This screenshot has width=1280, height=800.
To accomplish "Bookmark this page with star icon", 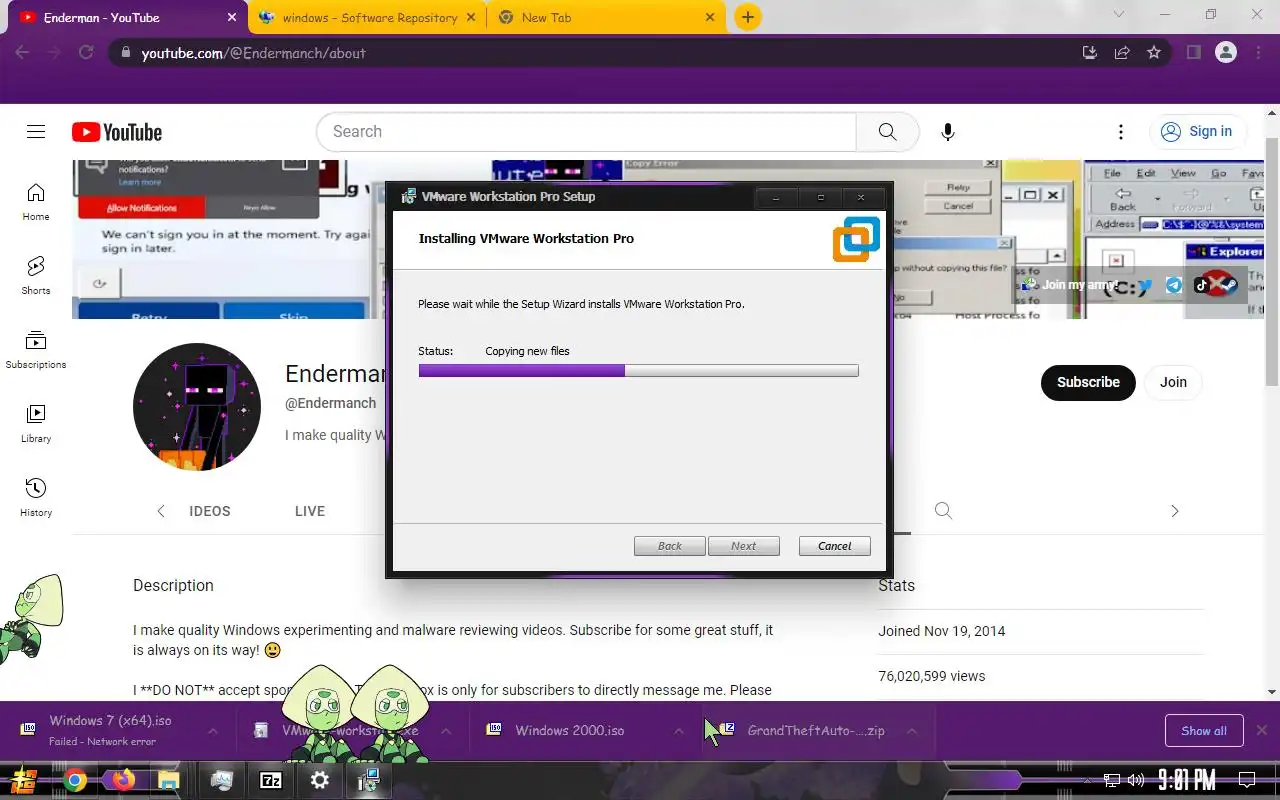I will coord(1154,53).
